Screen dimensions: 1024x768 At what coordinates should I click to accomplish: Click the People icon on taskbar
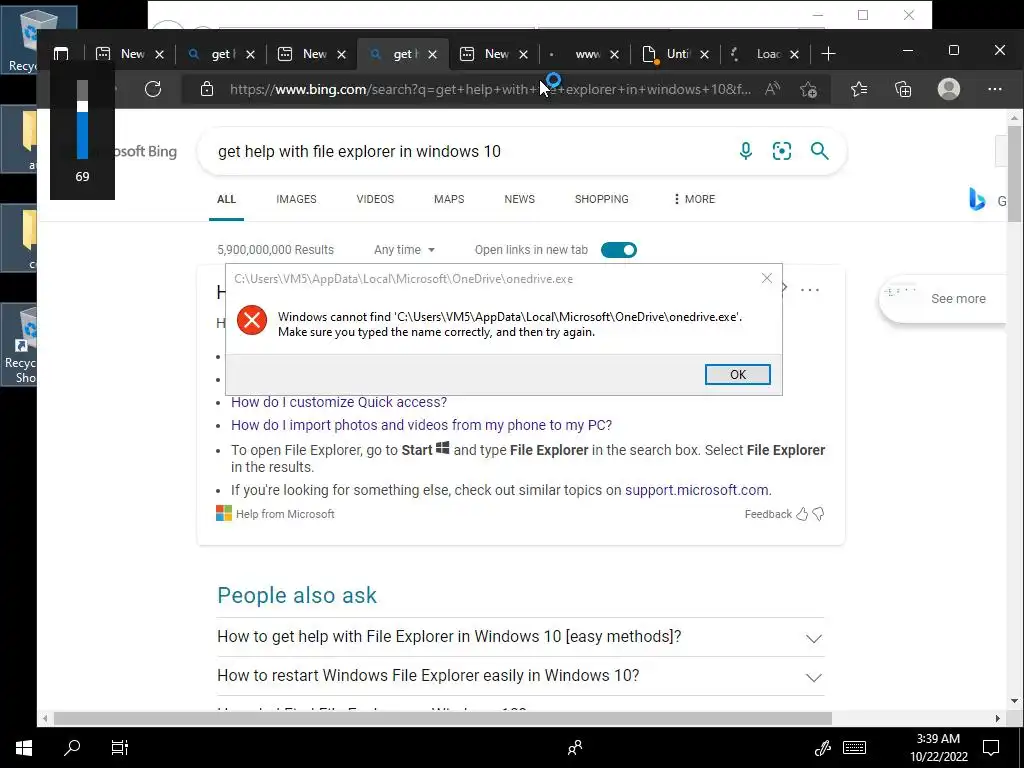pyautogui.click(x=575, y=748)
